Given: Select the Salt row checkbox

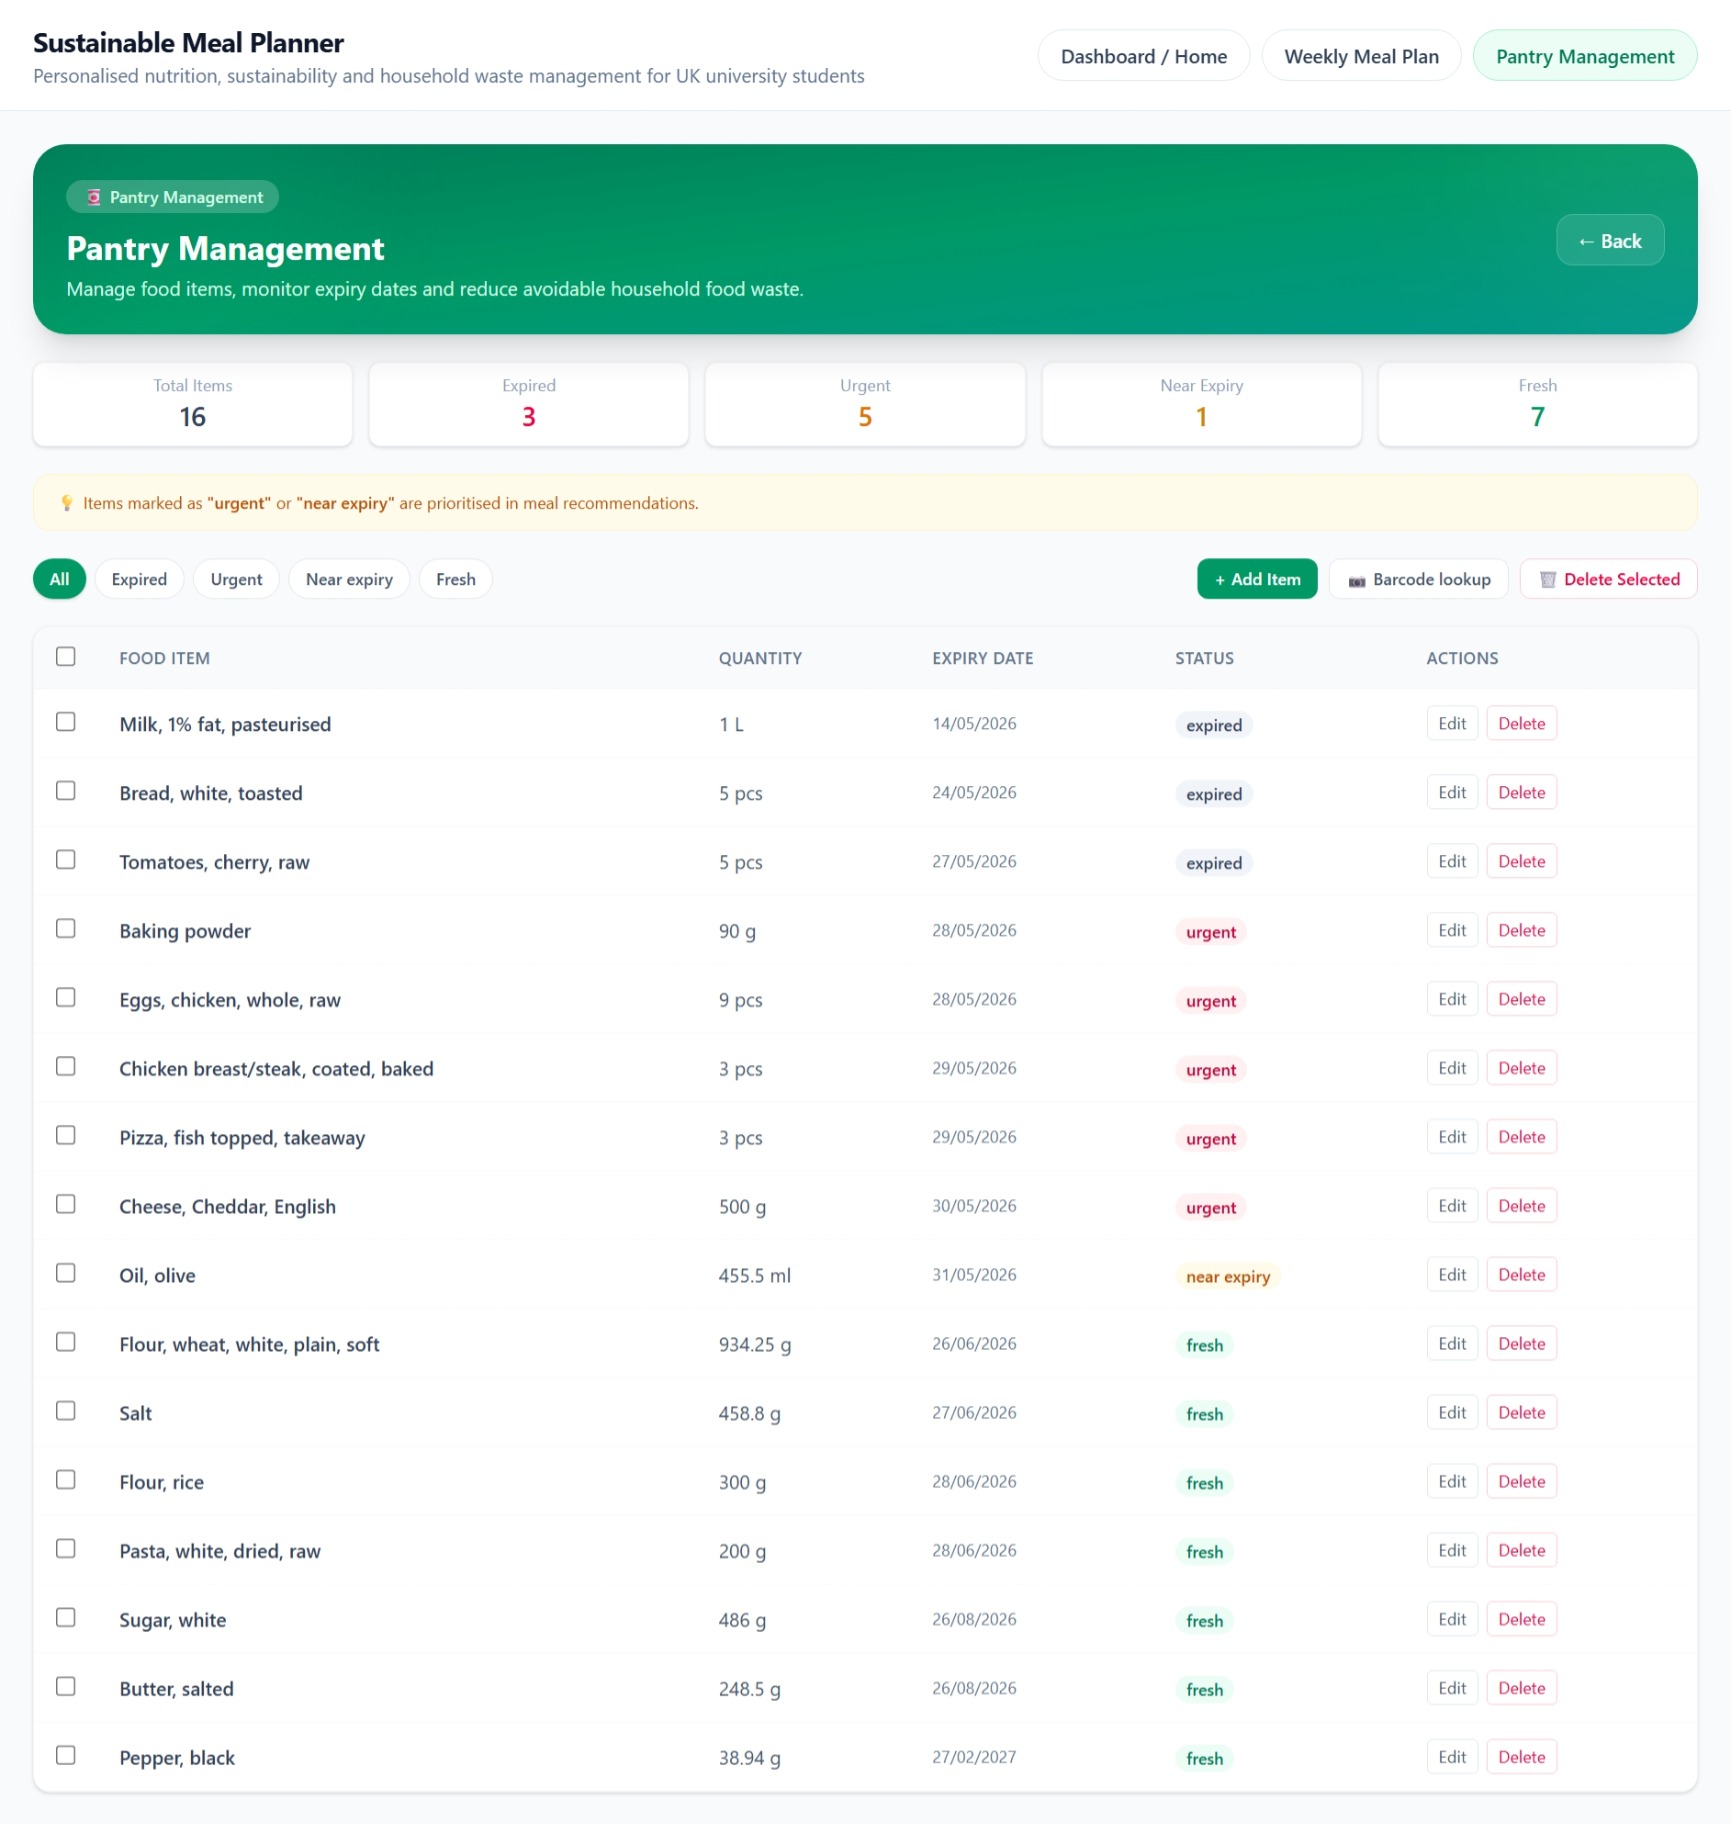Looking at the screenshot, I should 66,1410.
